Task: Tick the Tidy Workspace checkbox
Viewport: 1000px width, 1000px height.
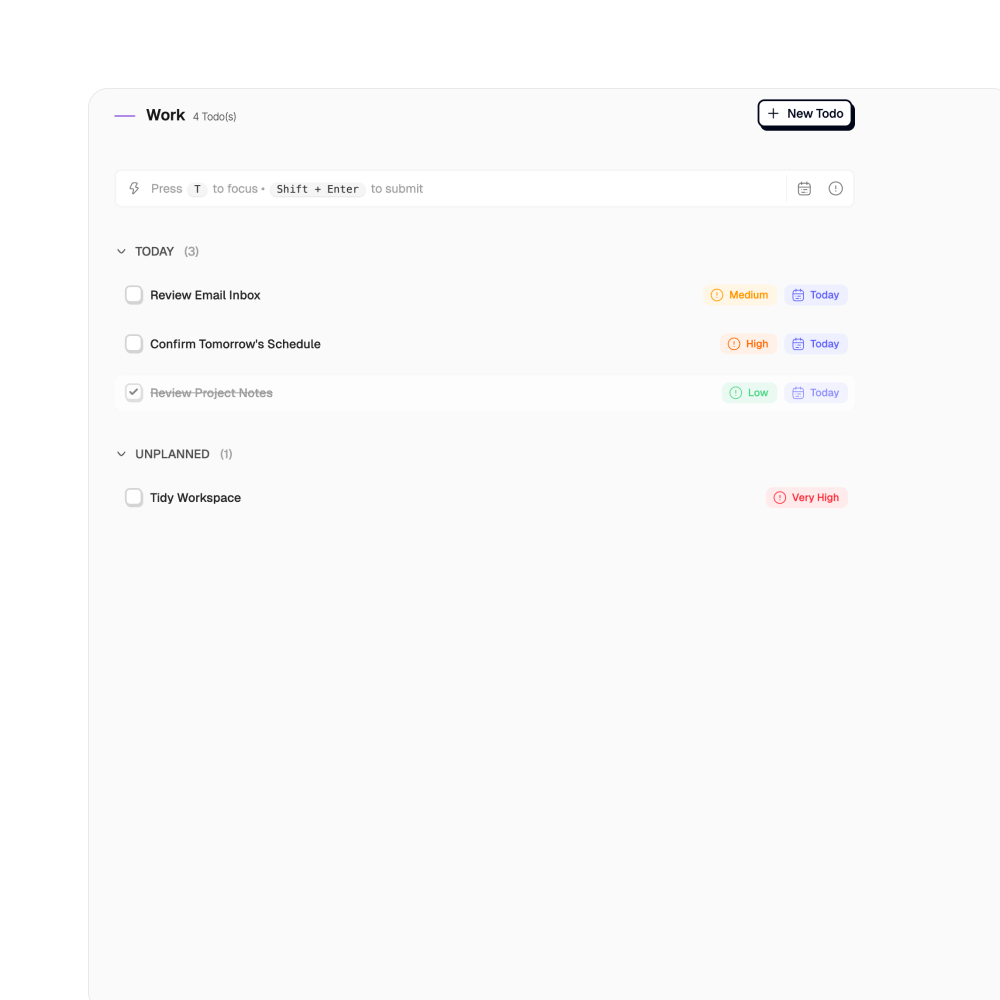Action: point(134,498)
